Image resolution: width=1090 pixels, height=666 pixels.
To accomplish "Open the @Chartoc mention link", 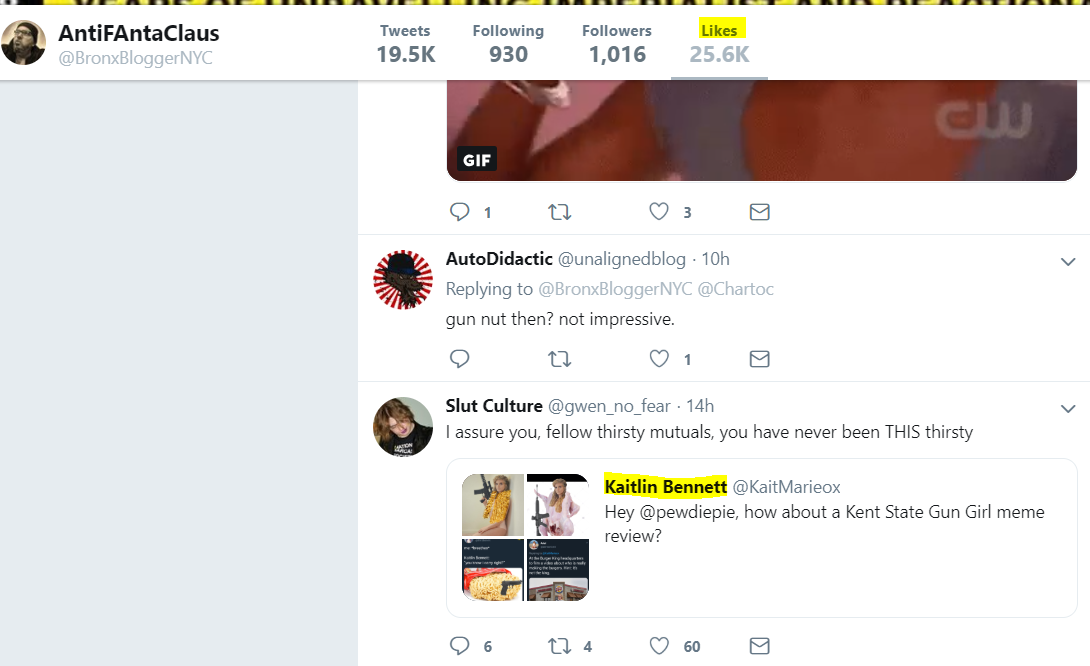I will tap(735, 289).
